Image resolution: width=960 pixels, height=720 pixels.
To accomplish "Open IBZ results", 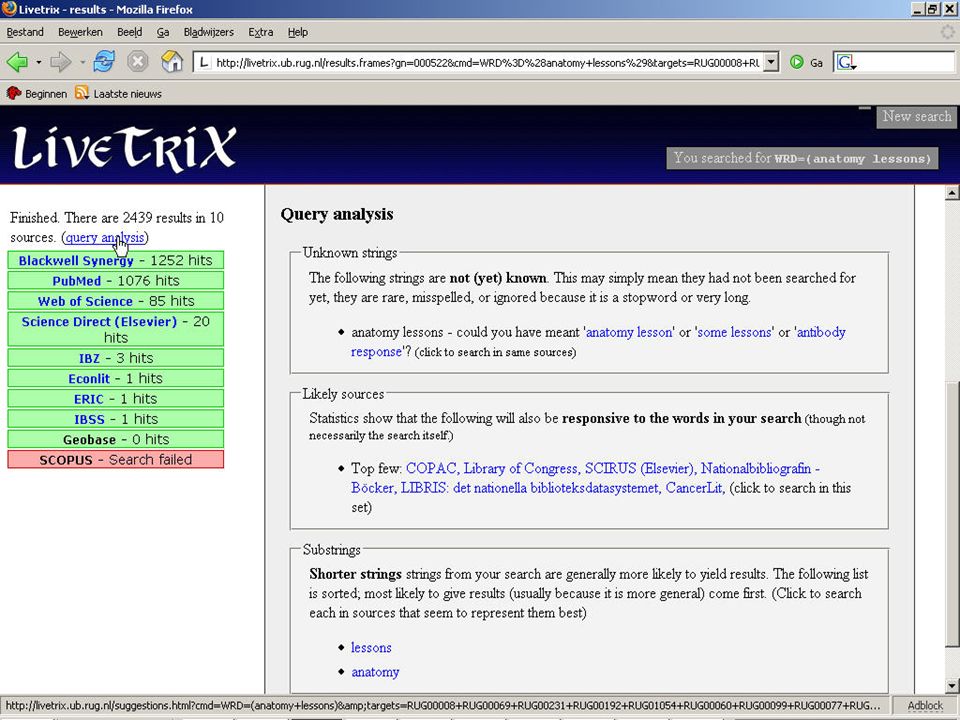I will pyautogui.click(x=116, y=358).
